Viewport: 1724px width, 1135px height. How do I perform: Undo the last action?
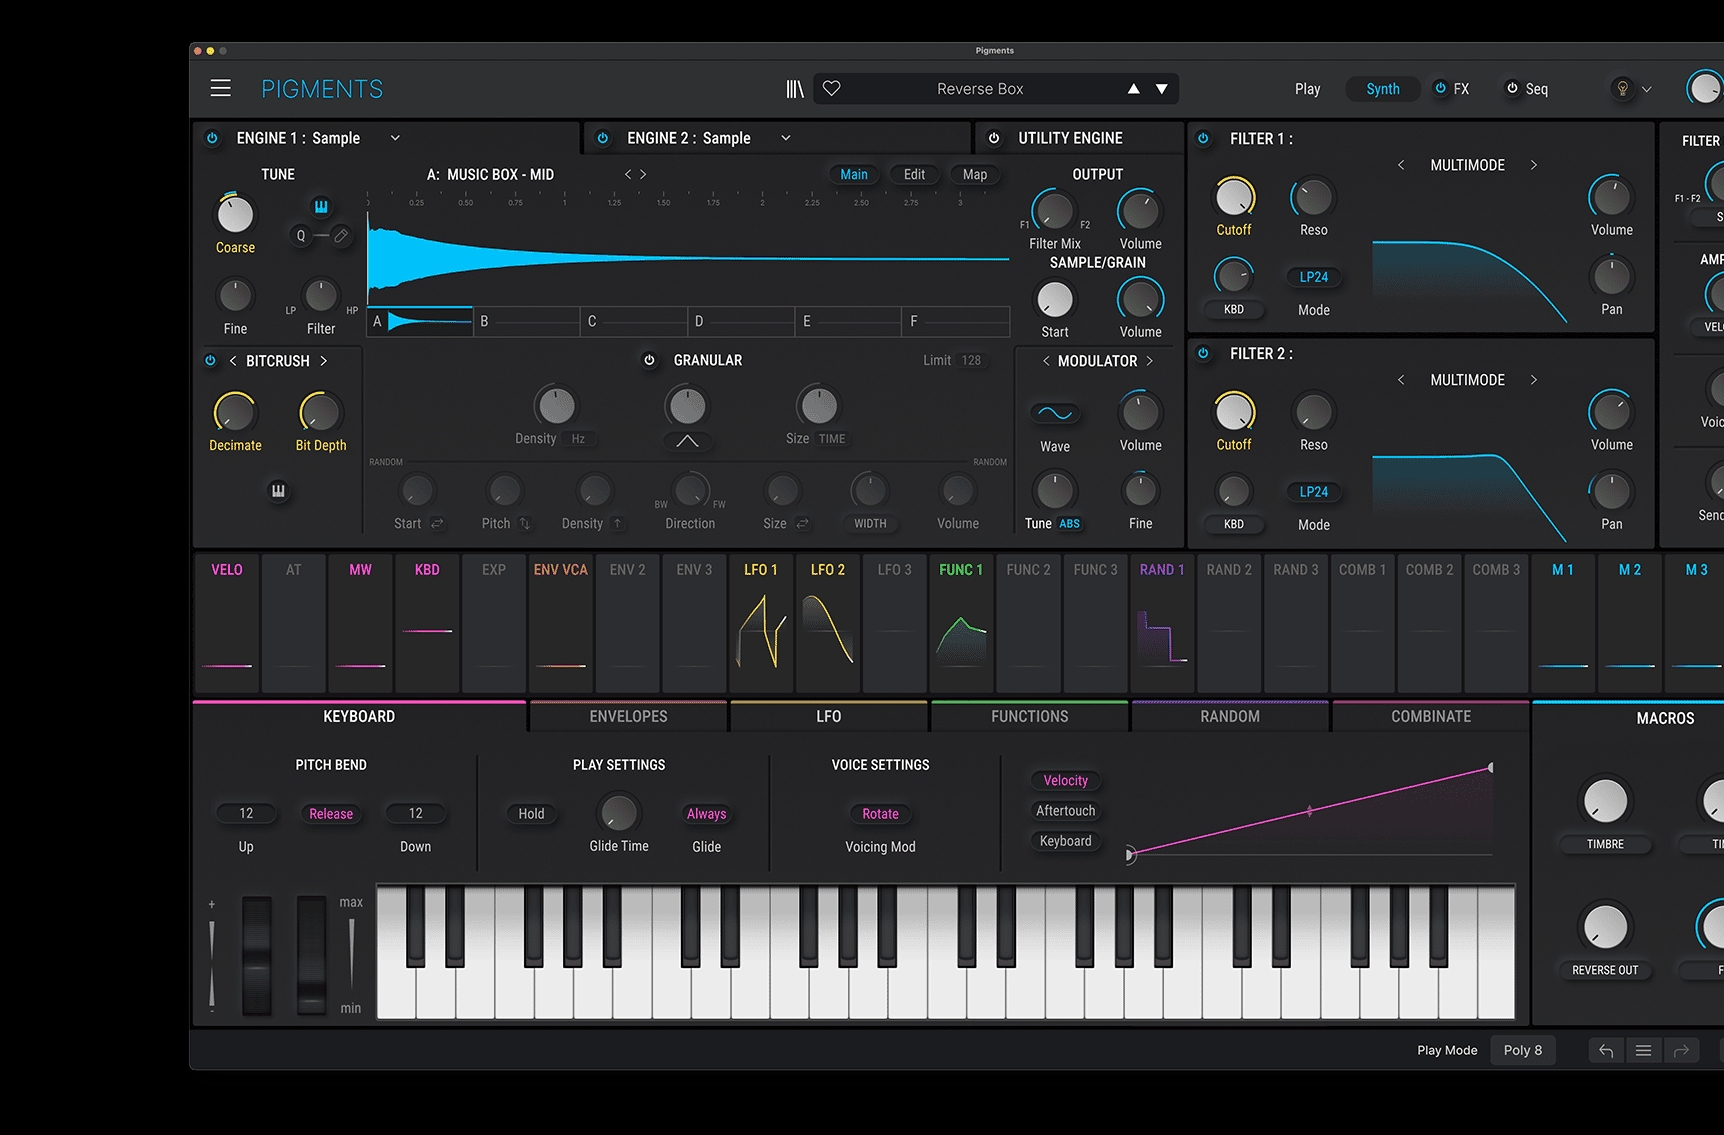(1606, 1050)
